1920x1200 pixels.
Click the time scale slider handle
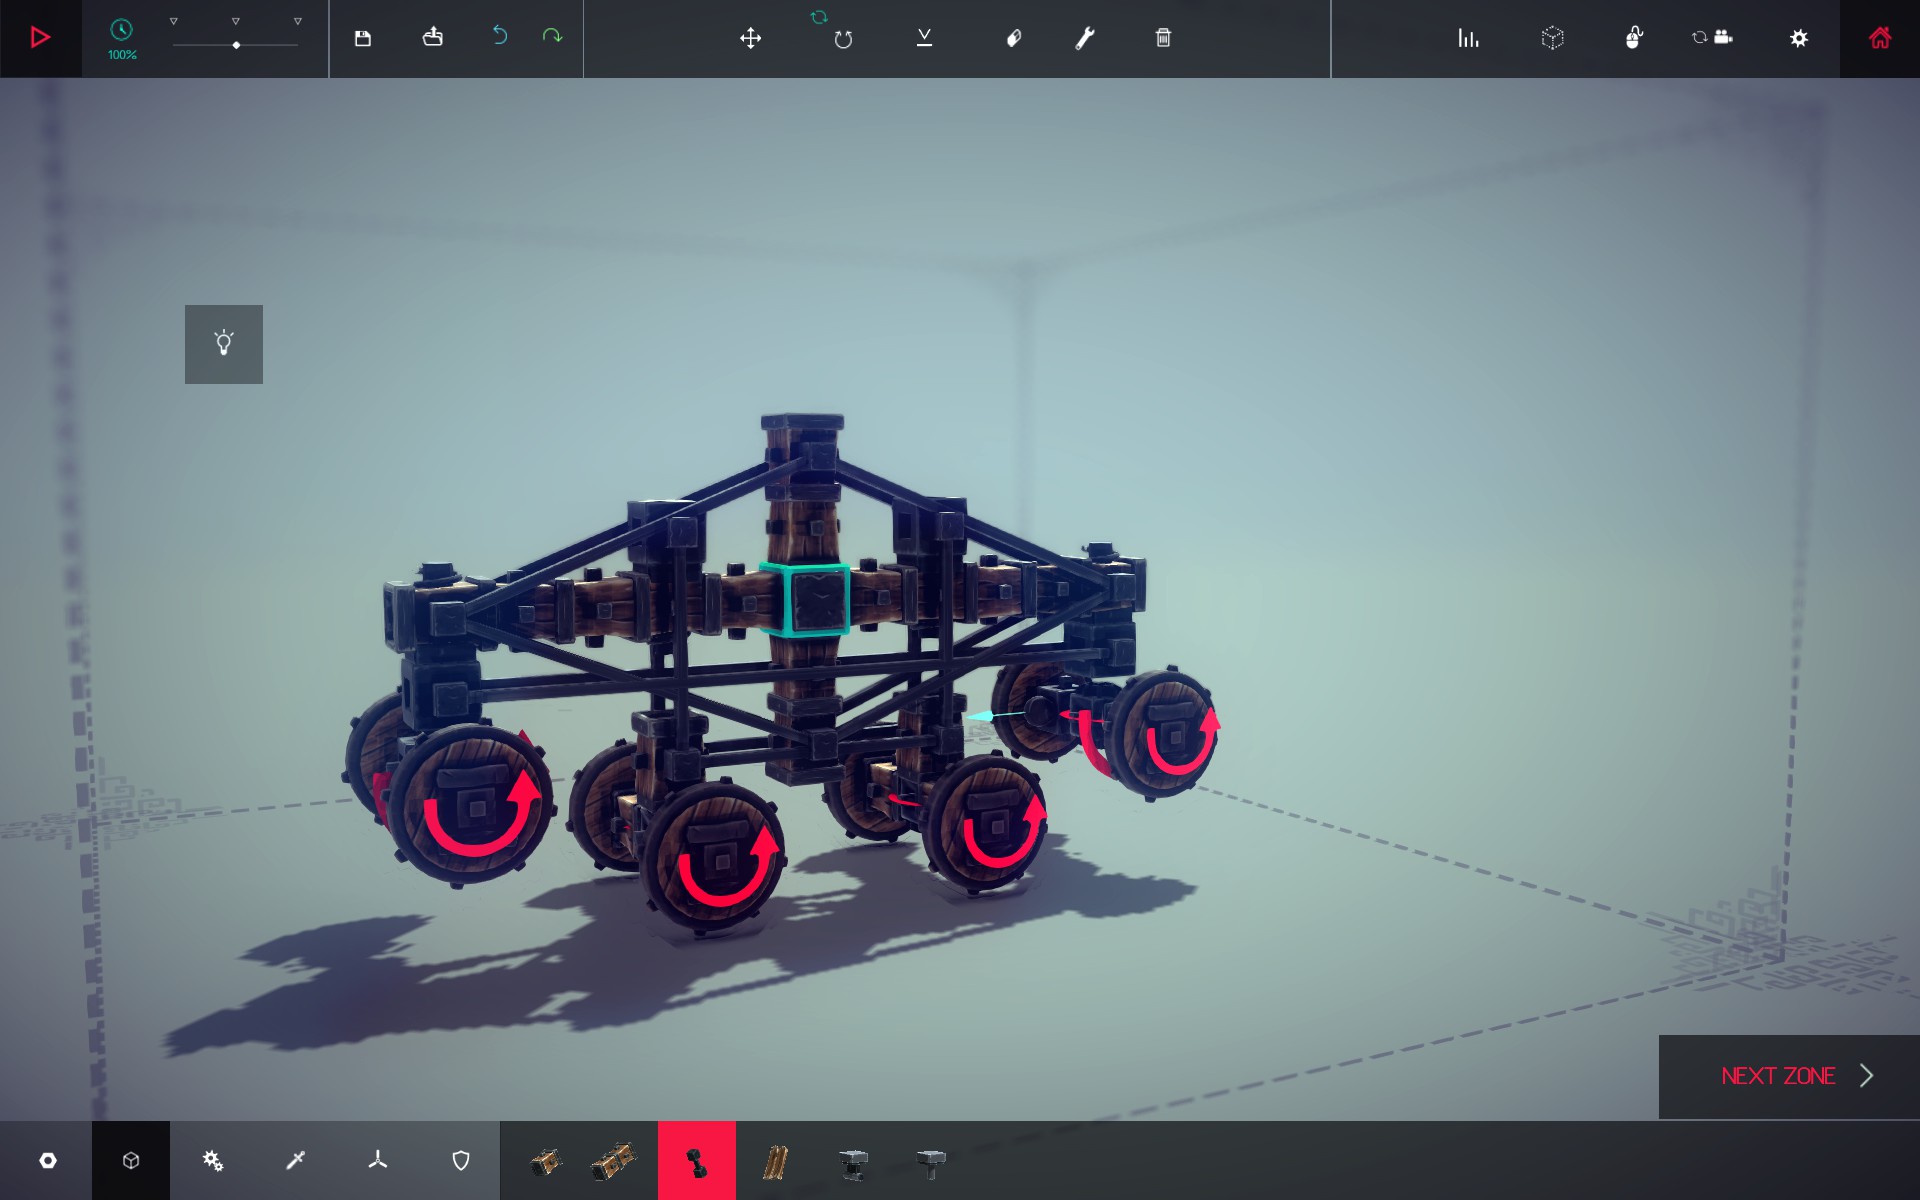[x=236, y=45]
